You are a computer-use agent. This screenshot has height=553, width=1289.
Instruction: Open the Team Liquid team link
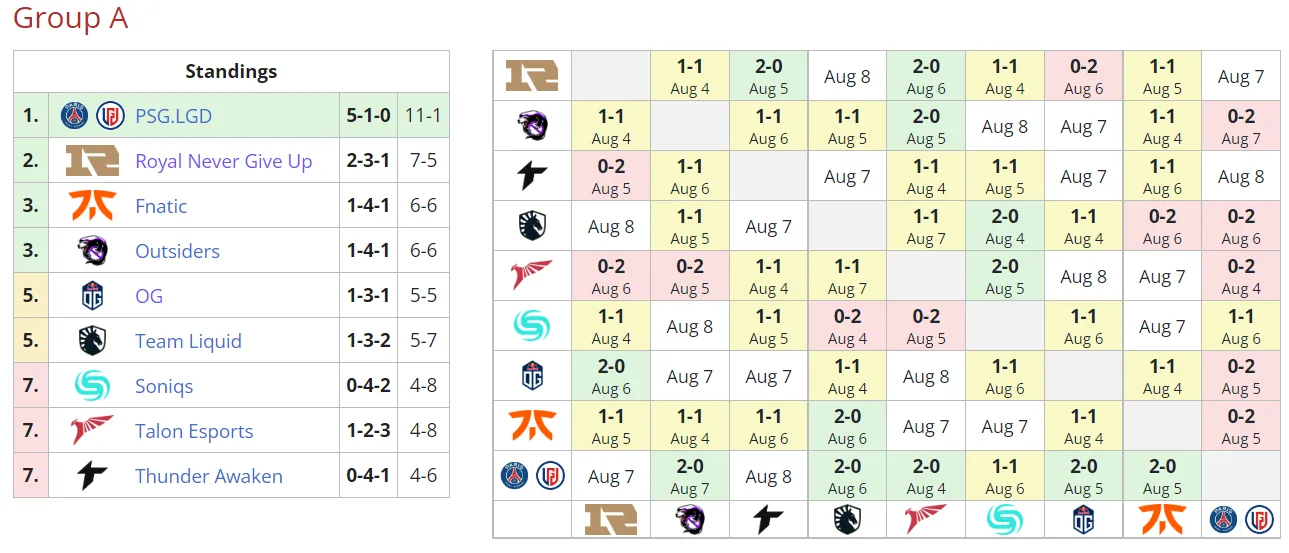coord(188,341)
